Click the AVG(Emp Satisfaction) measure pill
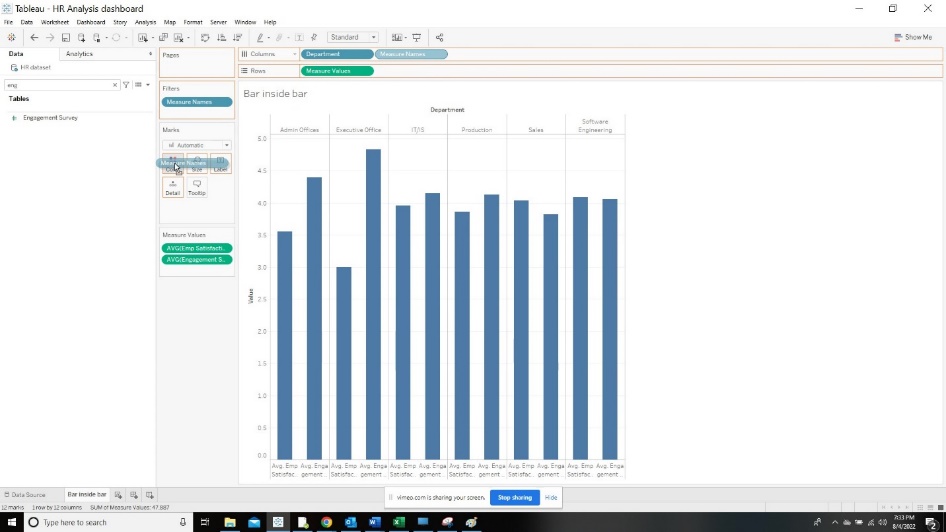This screenshot has width=946, height=532. pyautogui.click(x=197, y=248)
